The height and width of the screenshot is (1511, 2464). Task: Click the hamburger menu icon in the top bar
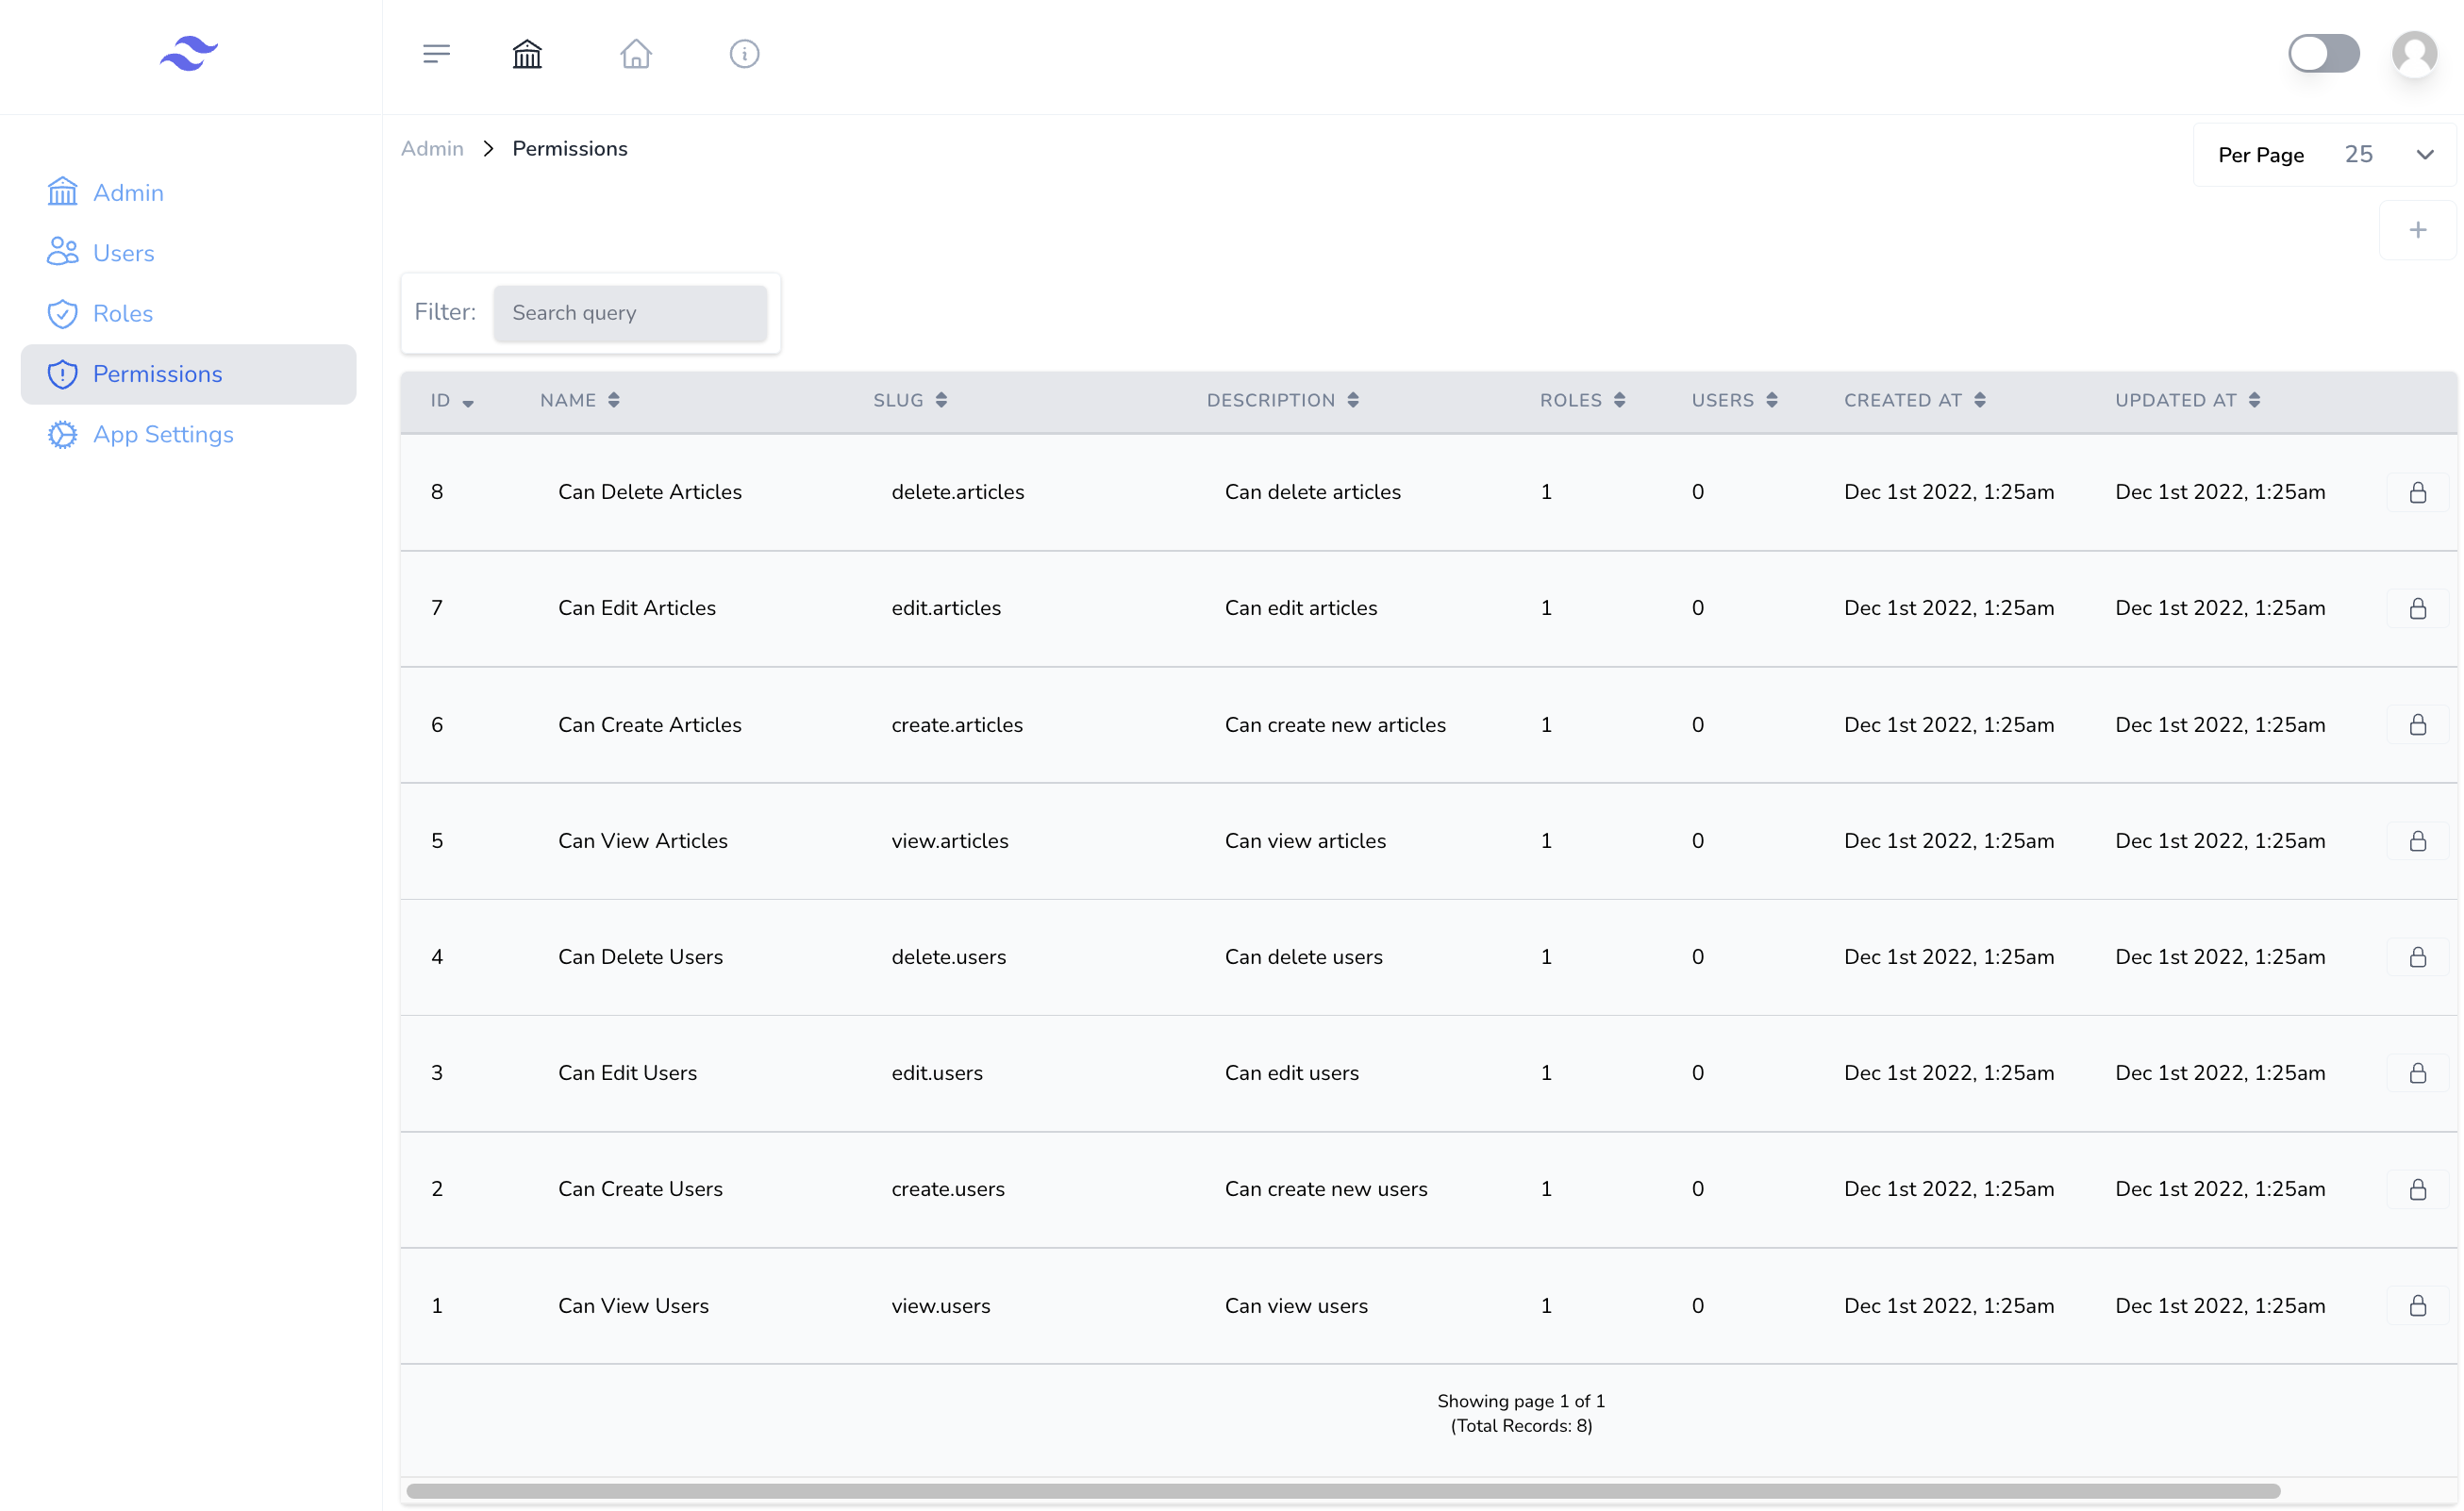pyautogui.click(x=436, y=54)
